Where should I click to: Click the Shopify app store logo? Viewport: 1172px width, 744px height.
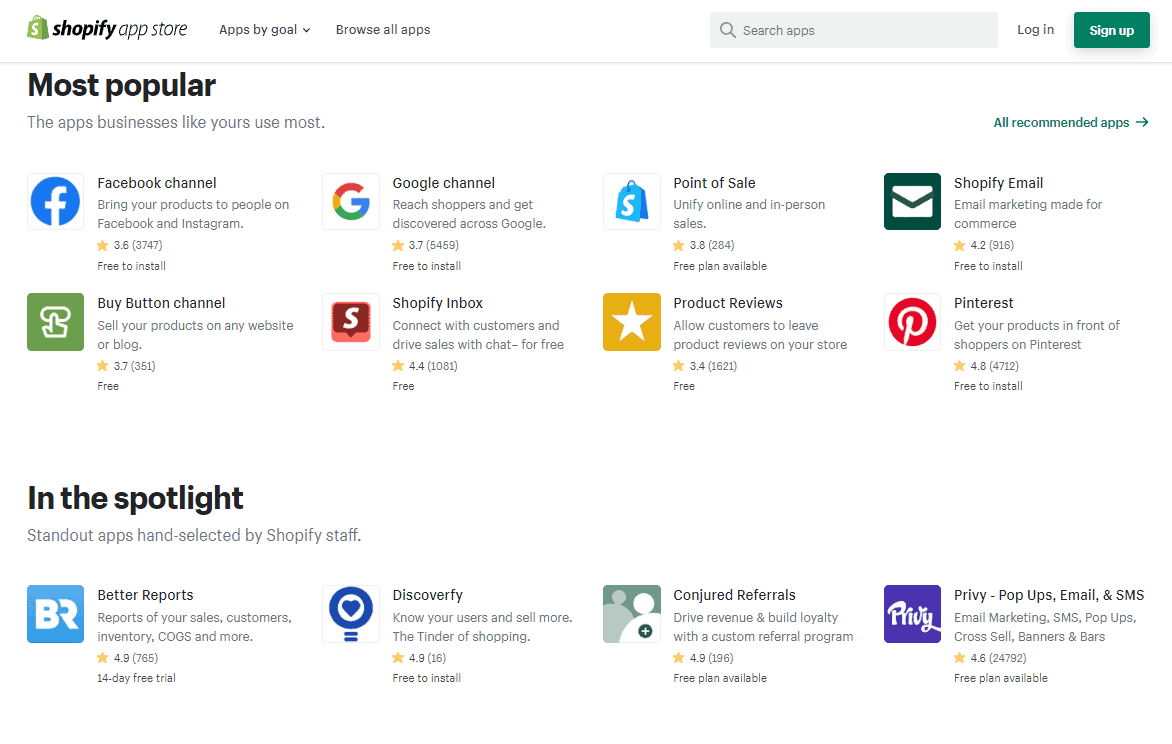107,29
